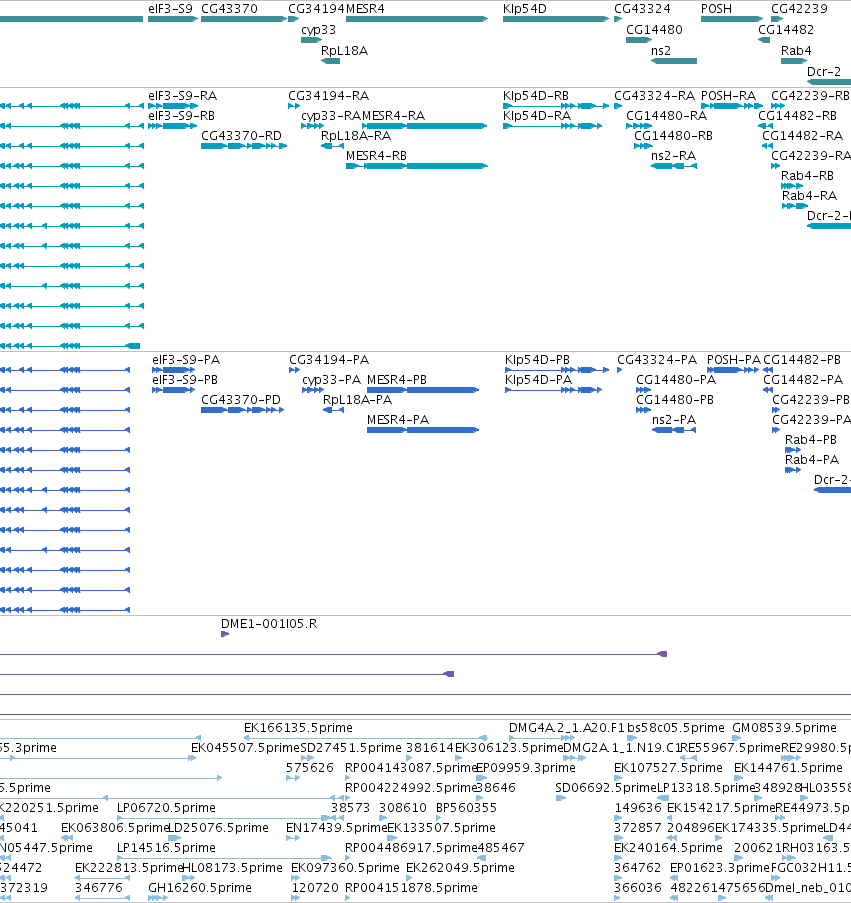Click transcript RpL18A-RA

pyautogui.click(x=332, y=146)
